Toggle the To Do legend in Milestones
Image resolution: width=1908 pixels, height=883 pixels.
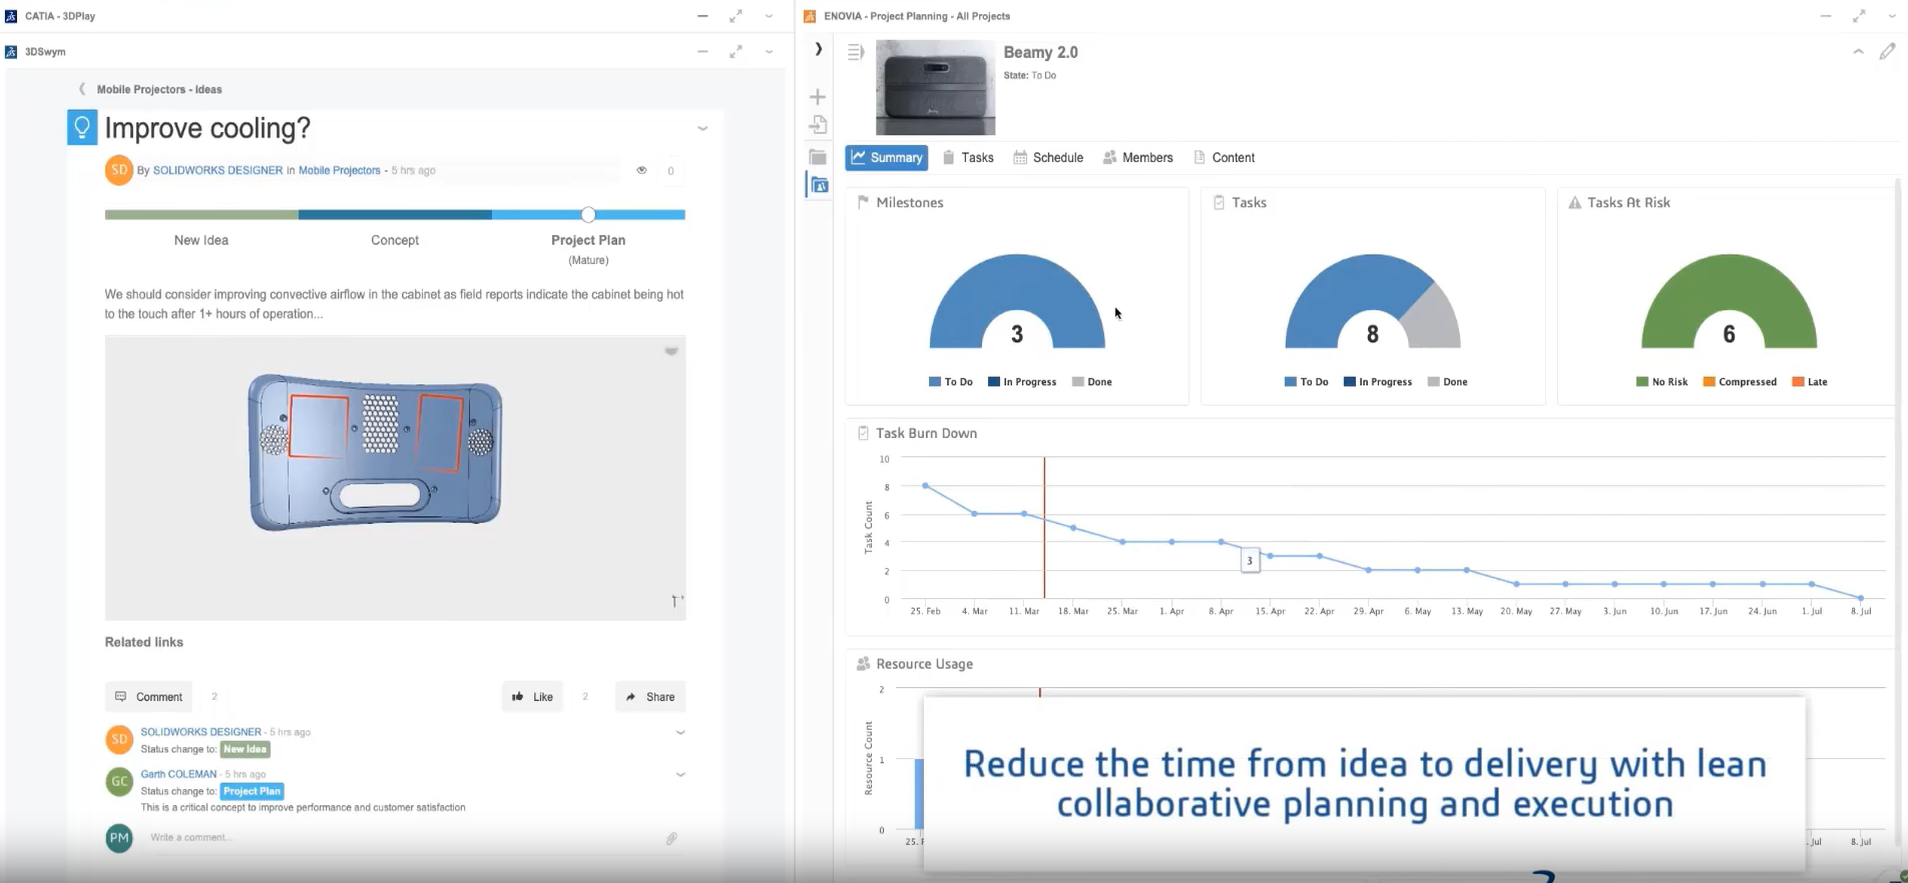pyautogui.click(x=950, y=382)
